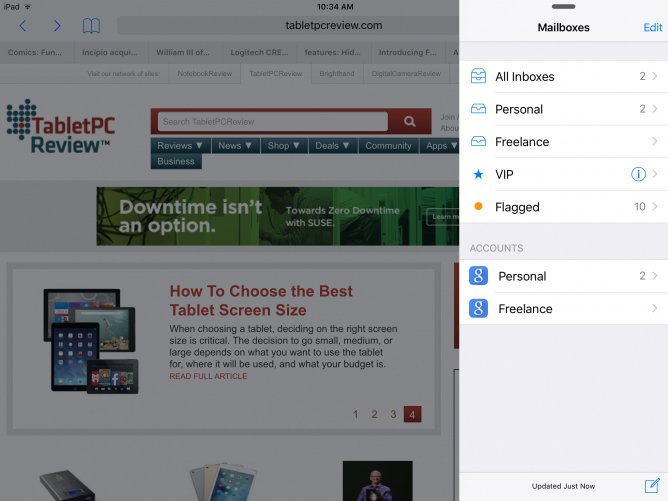The image size is (668, 501).
Task: Tap the orange Flagged dot icon
Action: pos(478,206)
